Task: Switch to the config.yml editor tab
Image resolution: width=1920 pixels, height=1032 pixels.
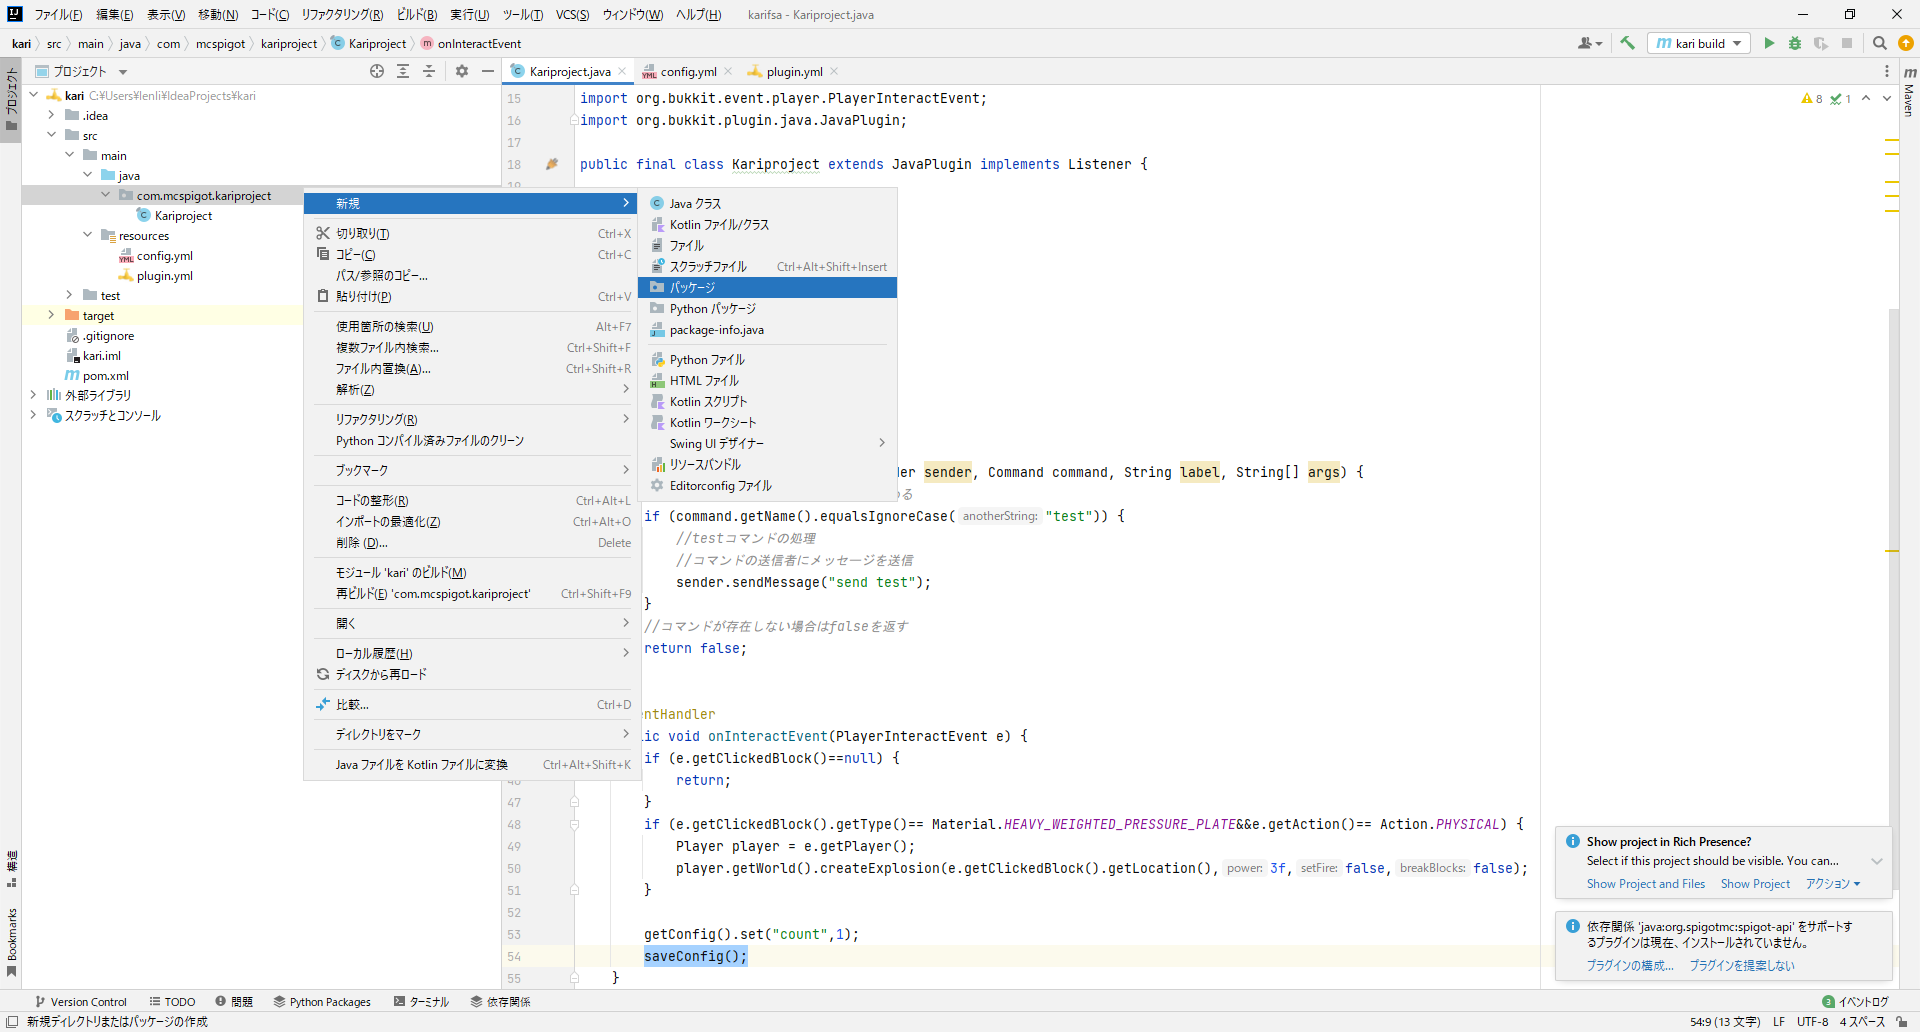Action: coord(688,72)
